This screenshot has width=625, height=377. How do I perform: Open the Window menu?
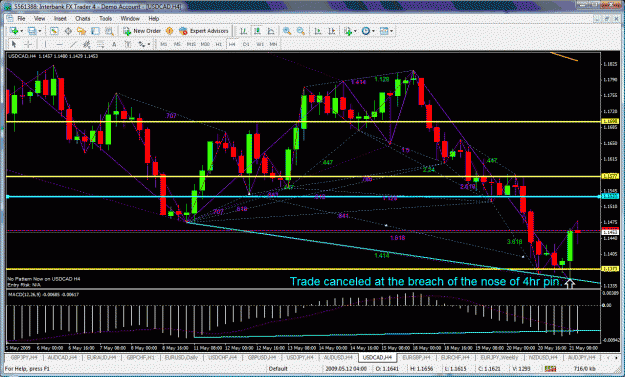coord(130,18)
